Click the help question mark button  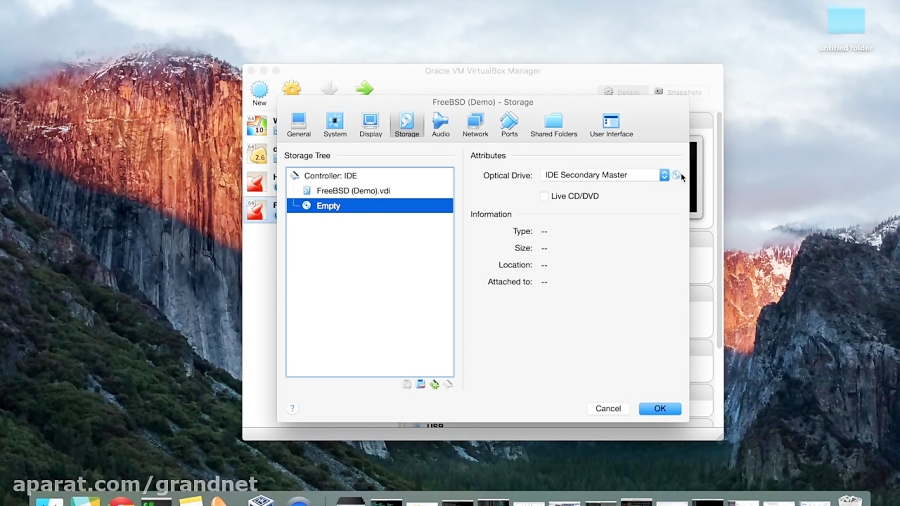(x=292, y=408)
